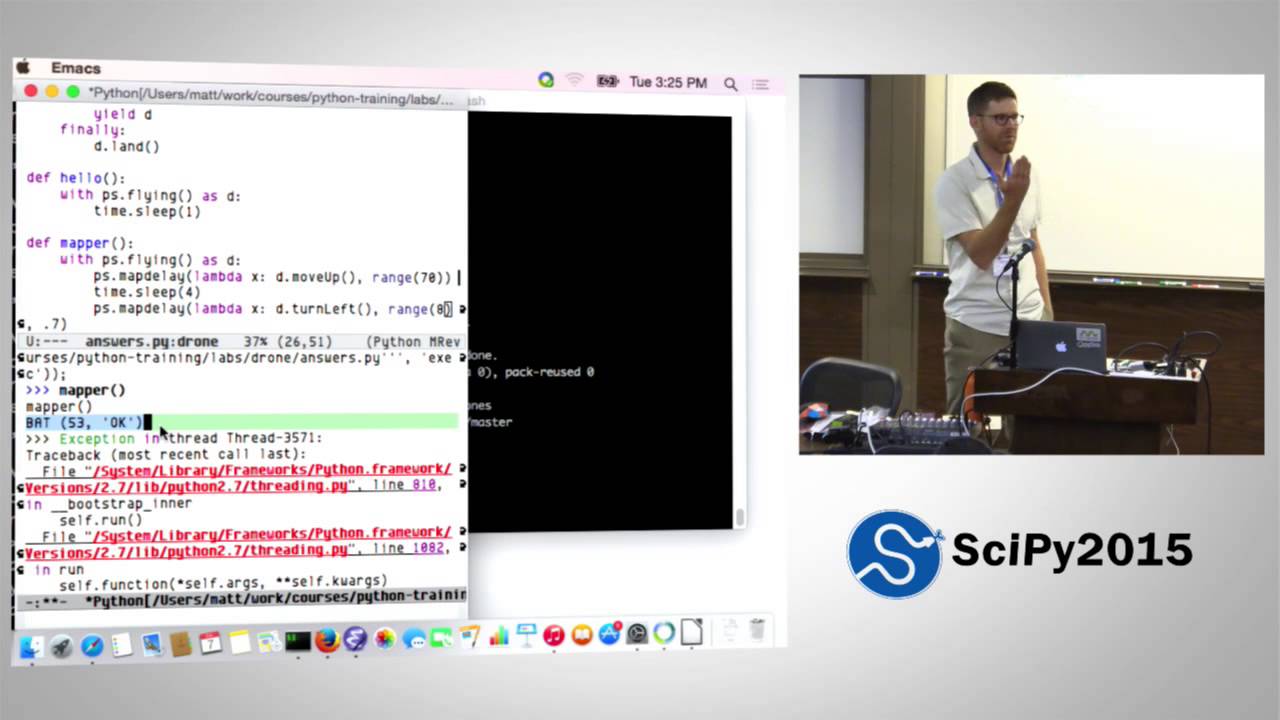Click the green circular menu bar icon

tap(545, 79)
